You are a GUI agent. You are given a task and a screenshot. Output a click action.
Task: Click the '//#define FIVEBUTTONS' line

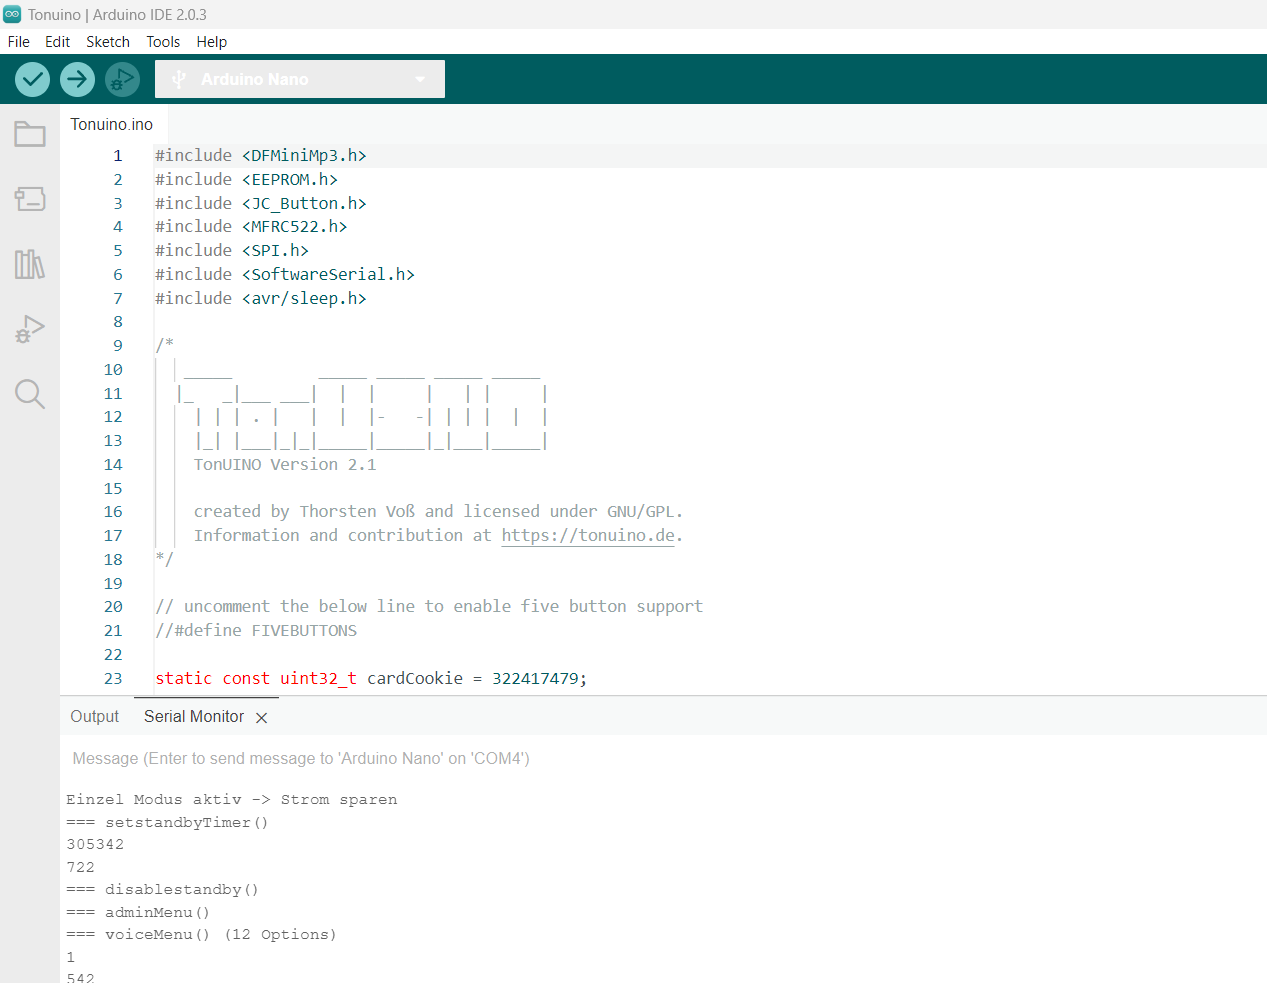tap(256, 630)
